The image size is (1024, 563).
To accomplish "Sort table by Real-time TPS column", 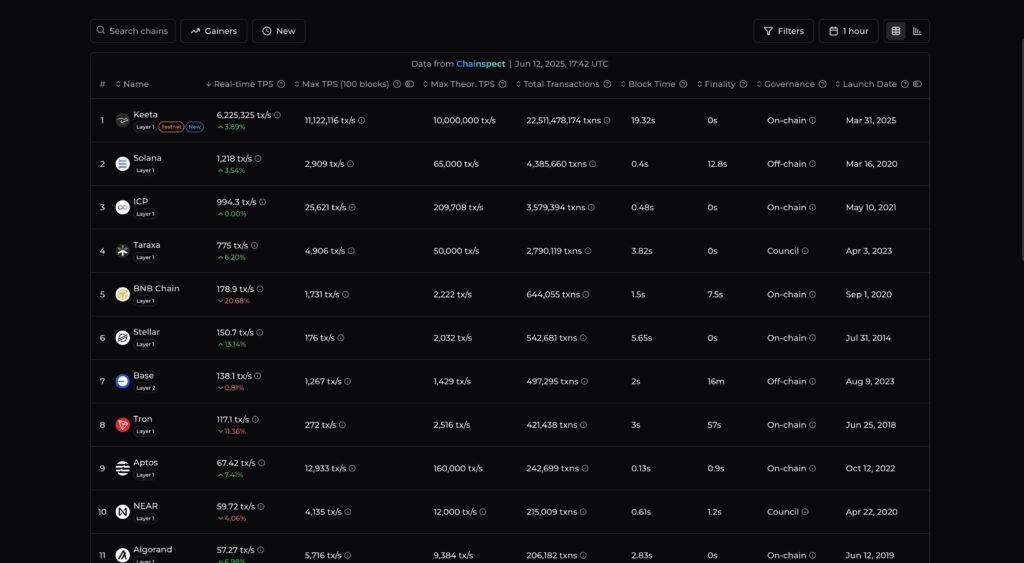I will (x=243, y=84).
